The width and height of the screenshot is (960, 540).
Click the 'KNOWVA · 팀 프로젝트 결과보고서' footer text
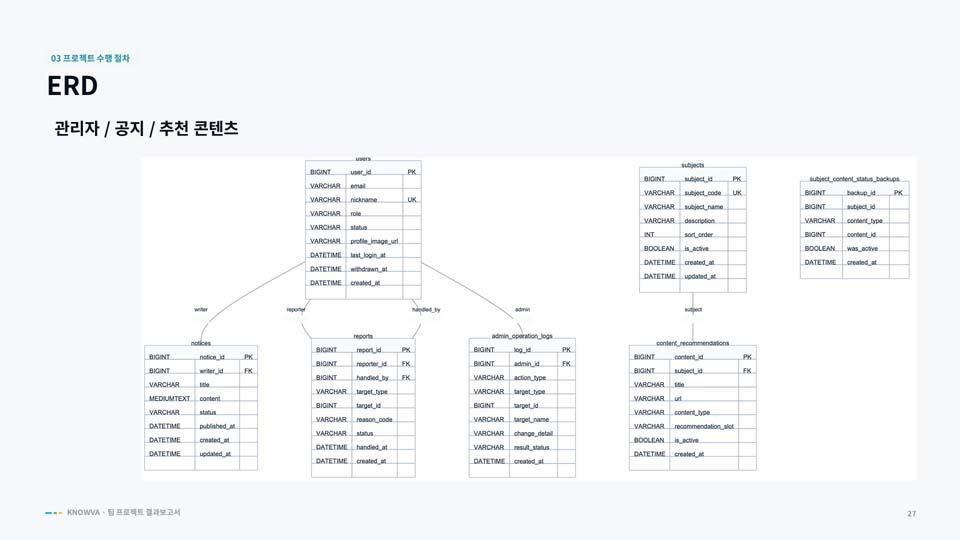(x=124, y=512)
